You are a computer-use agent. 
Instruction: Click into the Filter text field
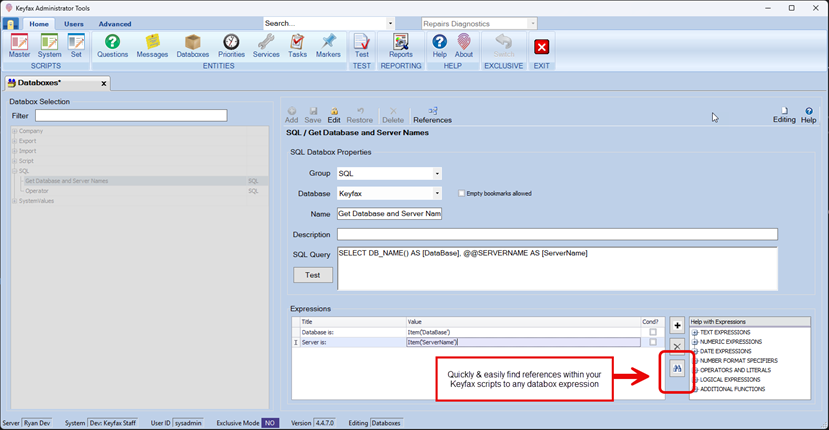click(x=131, y=116)
